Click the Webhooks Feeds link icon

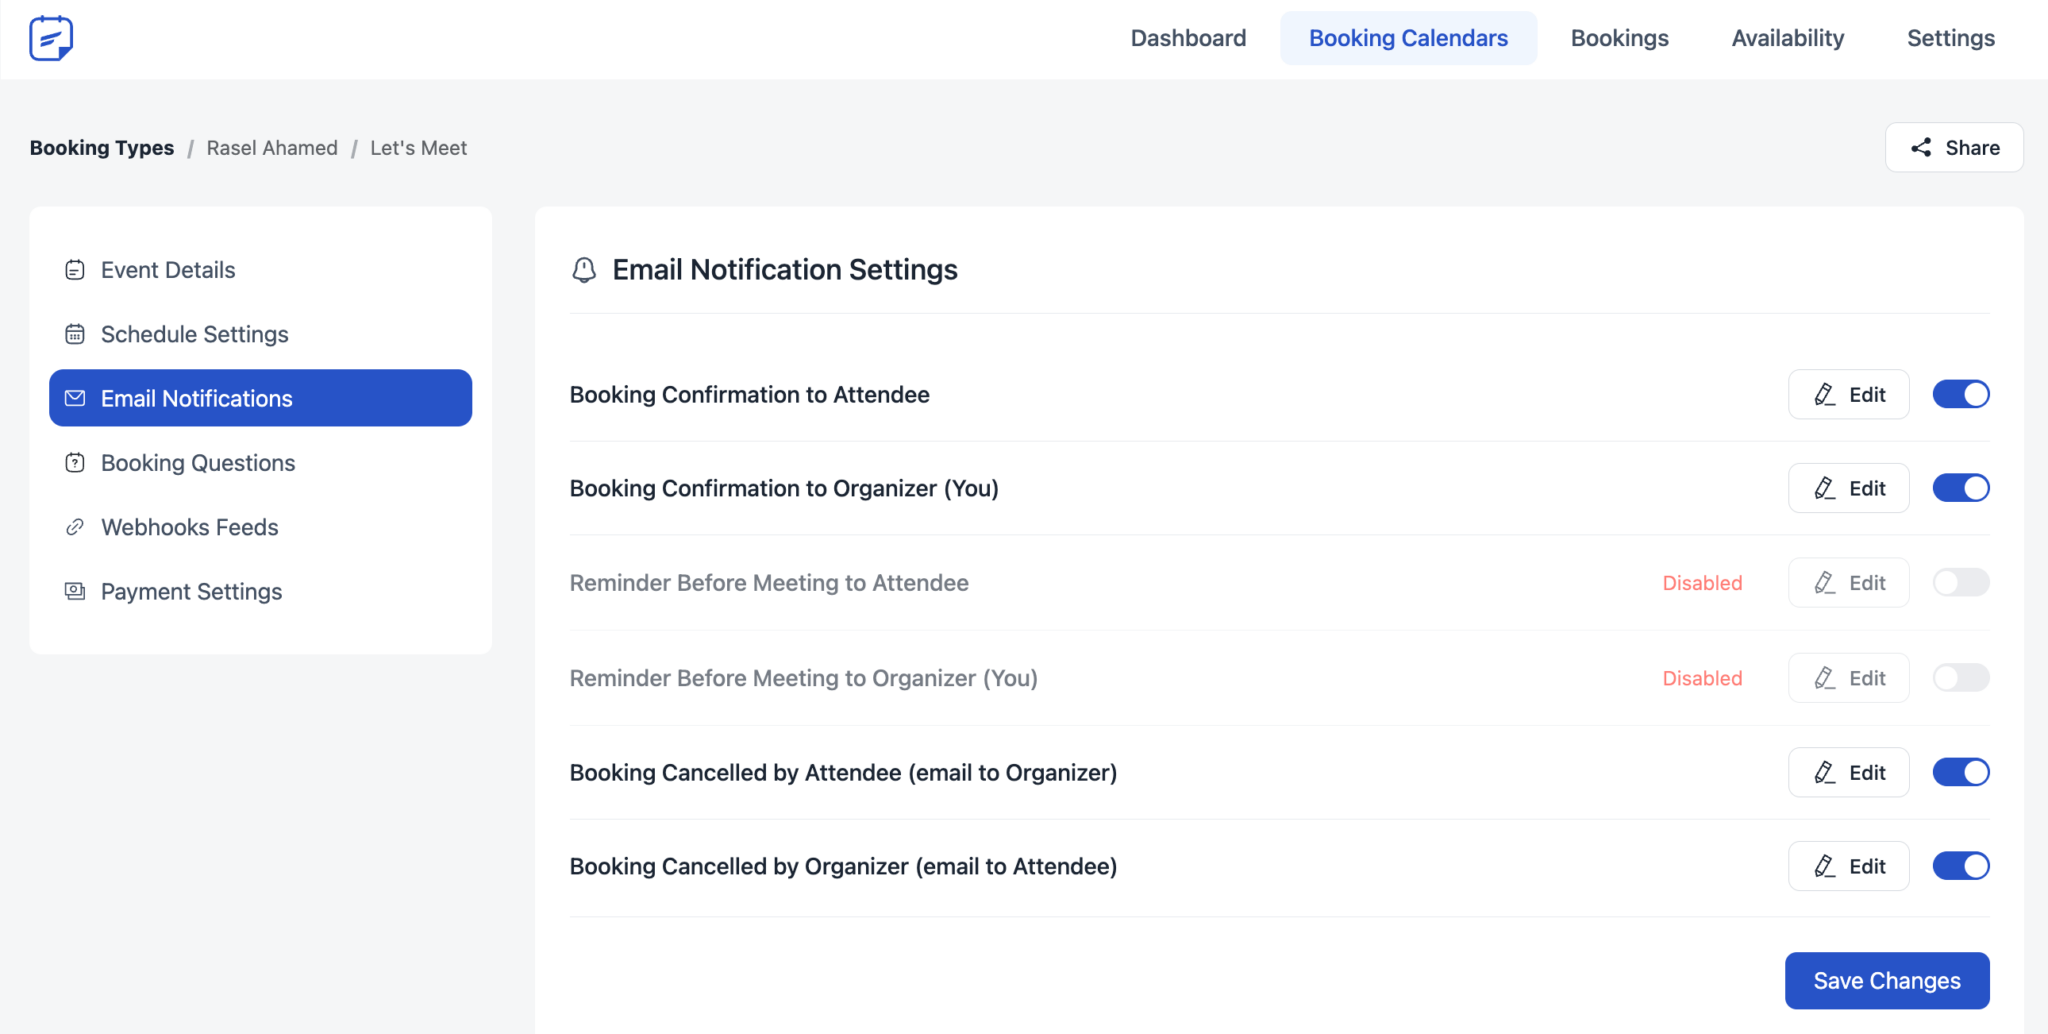(x=75, y=527)
